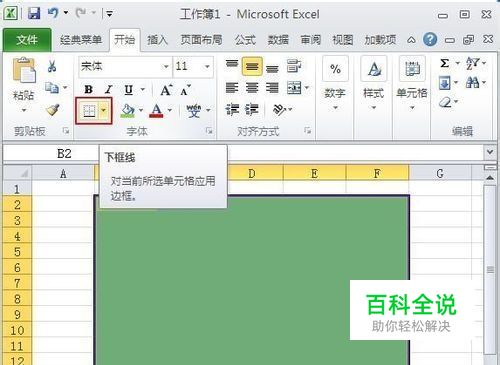Align text to the top
The height and width of the screenshot is (365, 500).
232,63
